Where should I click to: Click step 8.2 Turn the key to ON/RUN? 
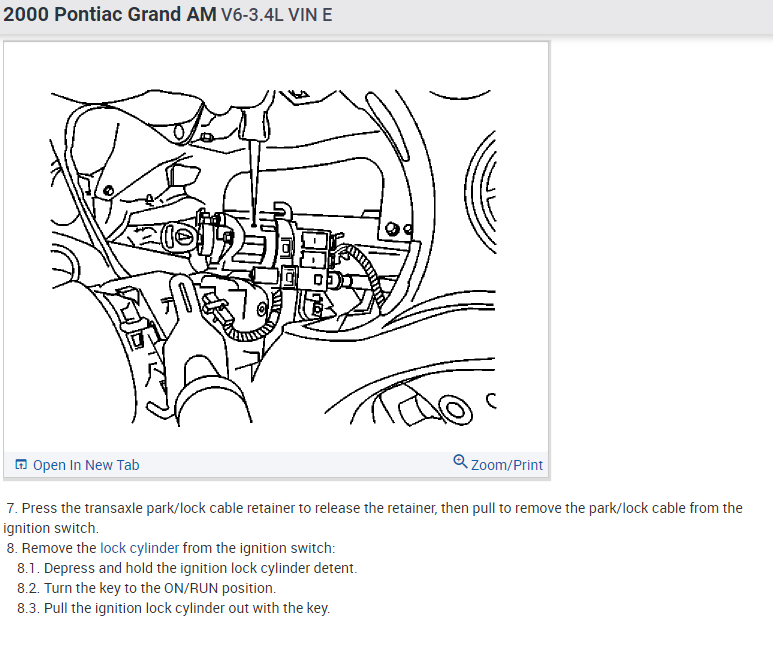(x=146, y=588)
